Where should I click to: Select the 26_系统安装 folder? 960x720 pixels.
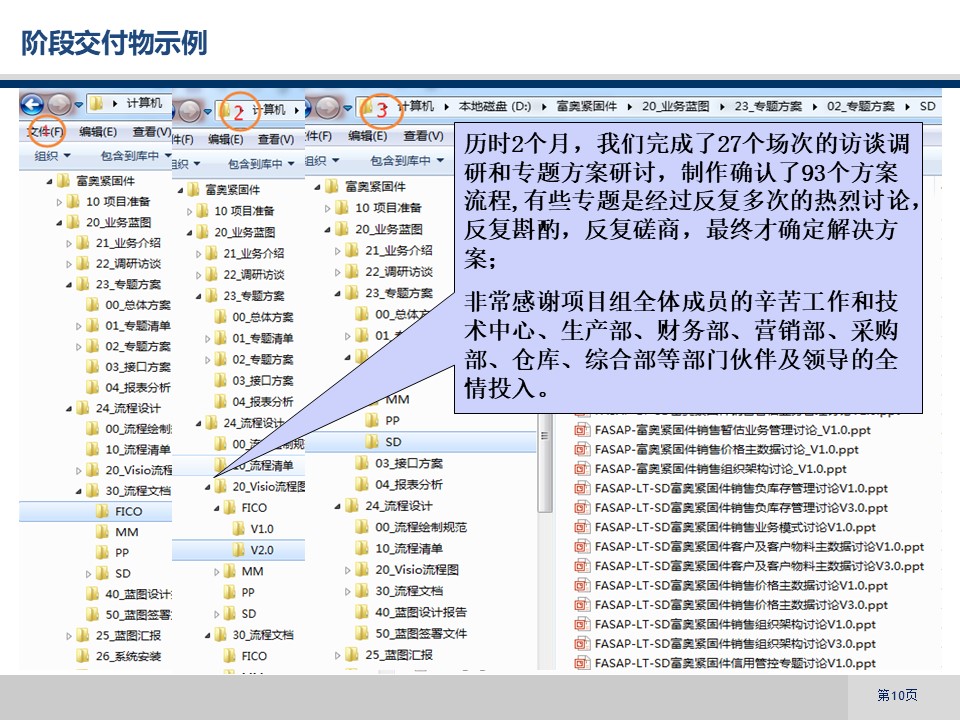coord(127,656)
